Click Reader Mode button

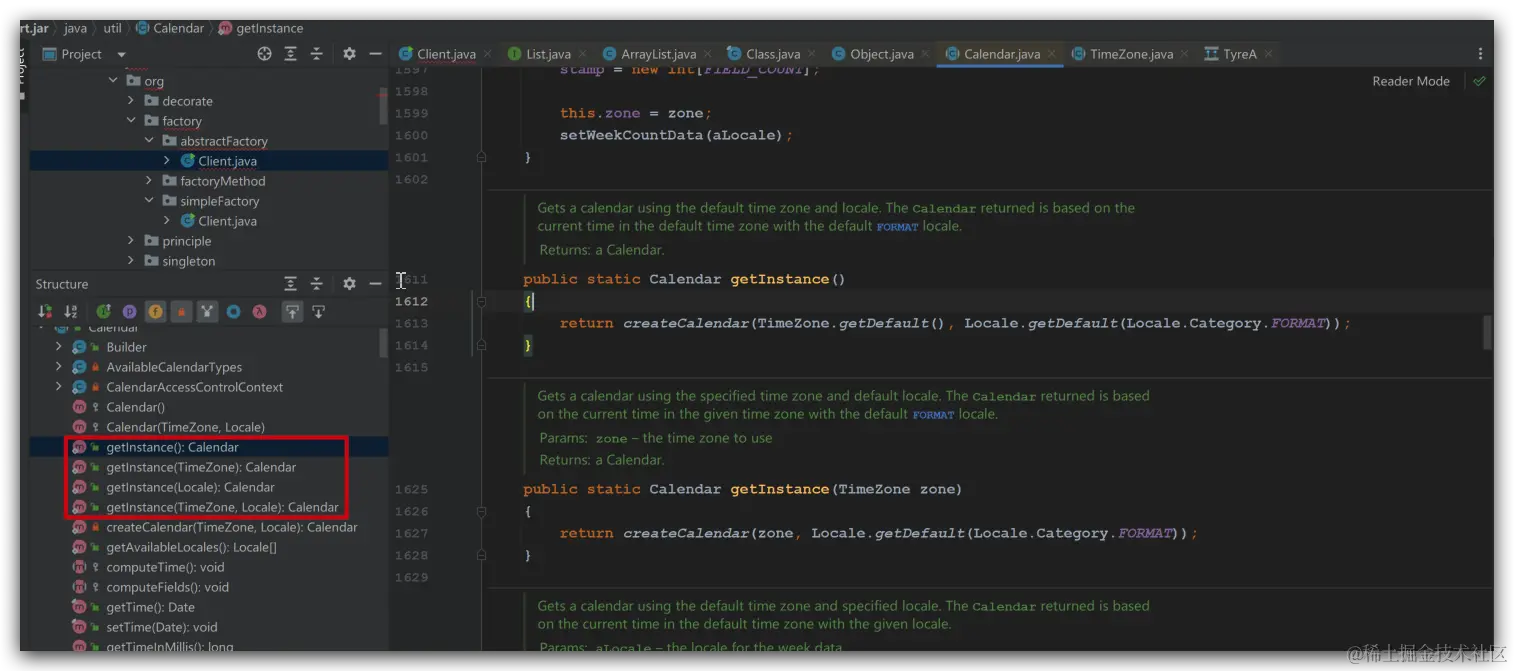click(1411, 81)
